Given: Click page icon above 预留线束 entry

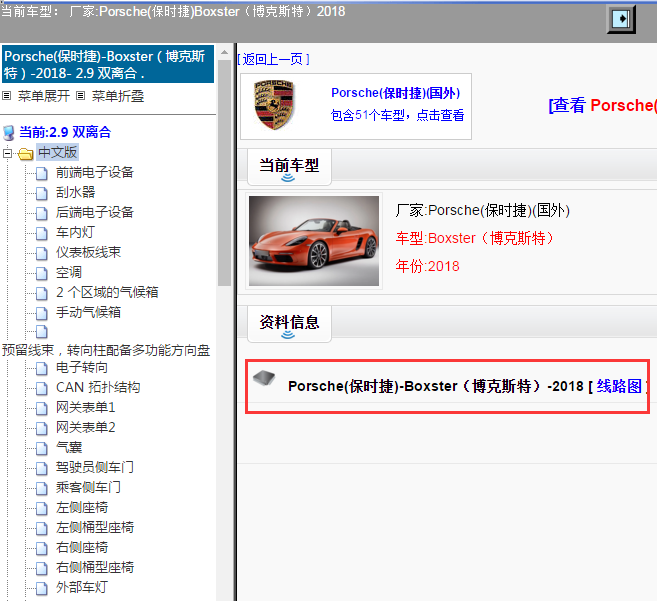Looking at the screenshot, I should pos(41,332).
